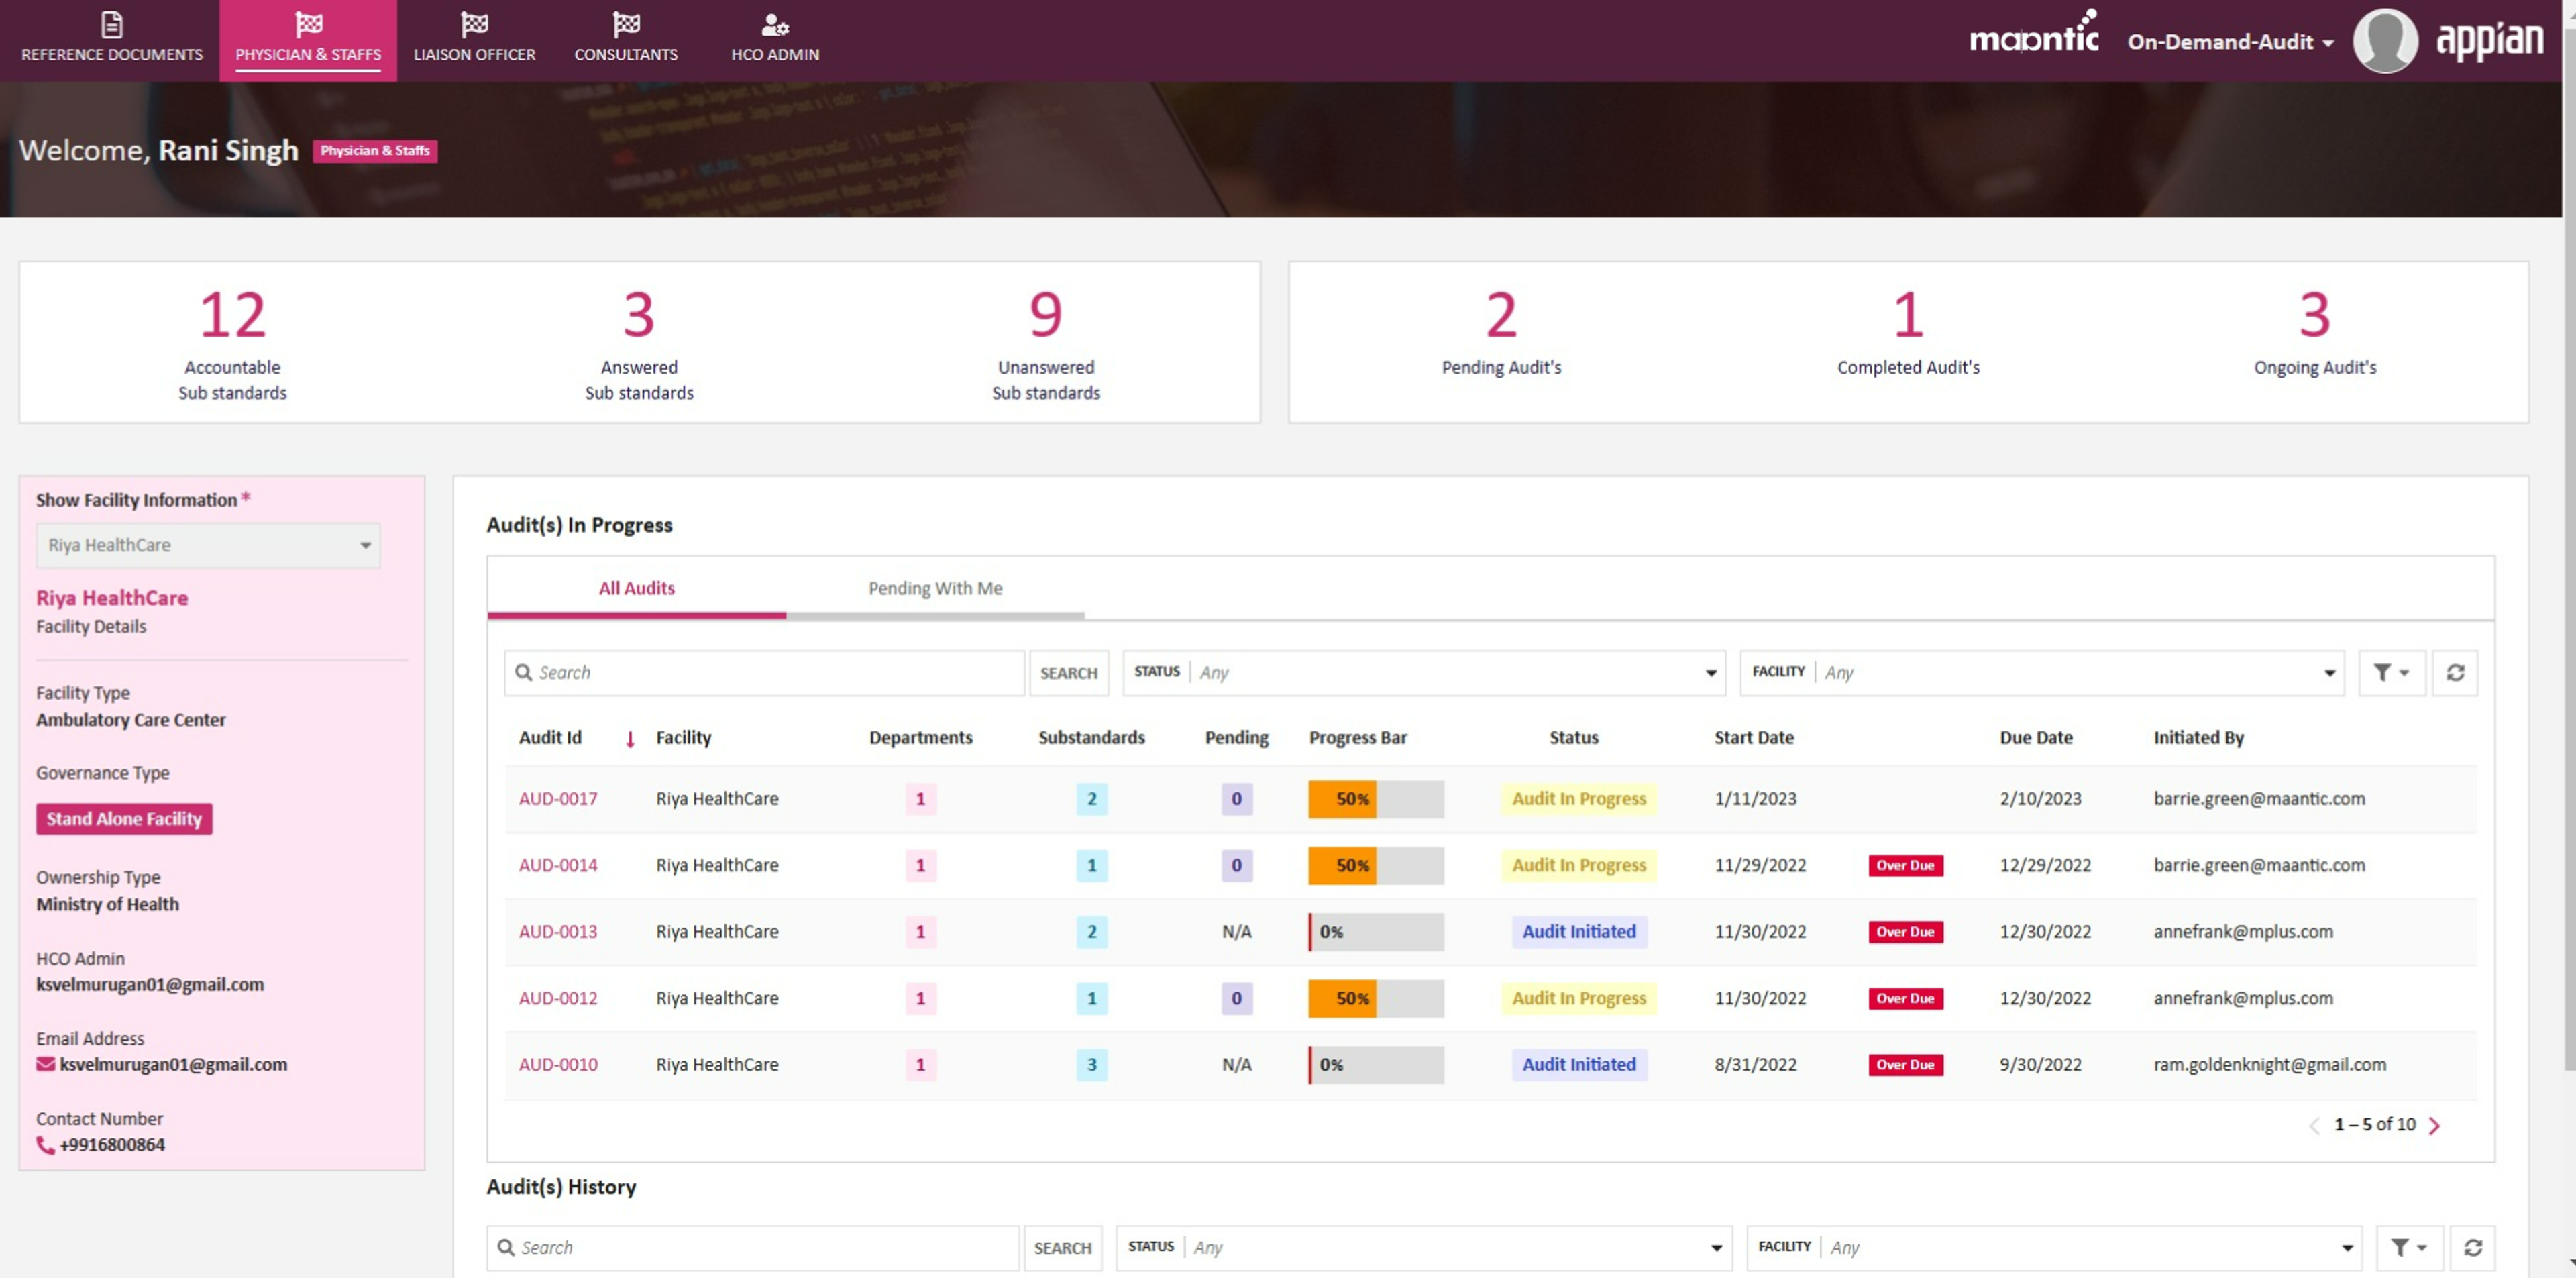Screen dimensions: 2576x1278
Task: Open the Liaison Officer page
Action: (x=474, y=40)
